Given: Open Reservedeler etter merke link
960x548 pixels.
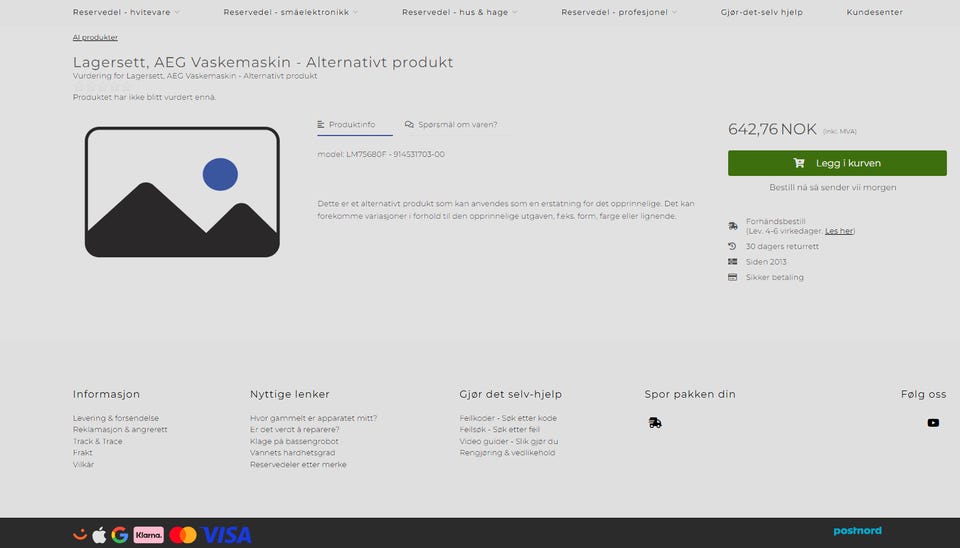Looking at the screenshot, I should [x=298, y=465].
